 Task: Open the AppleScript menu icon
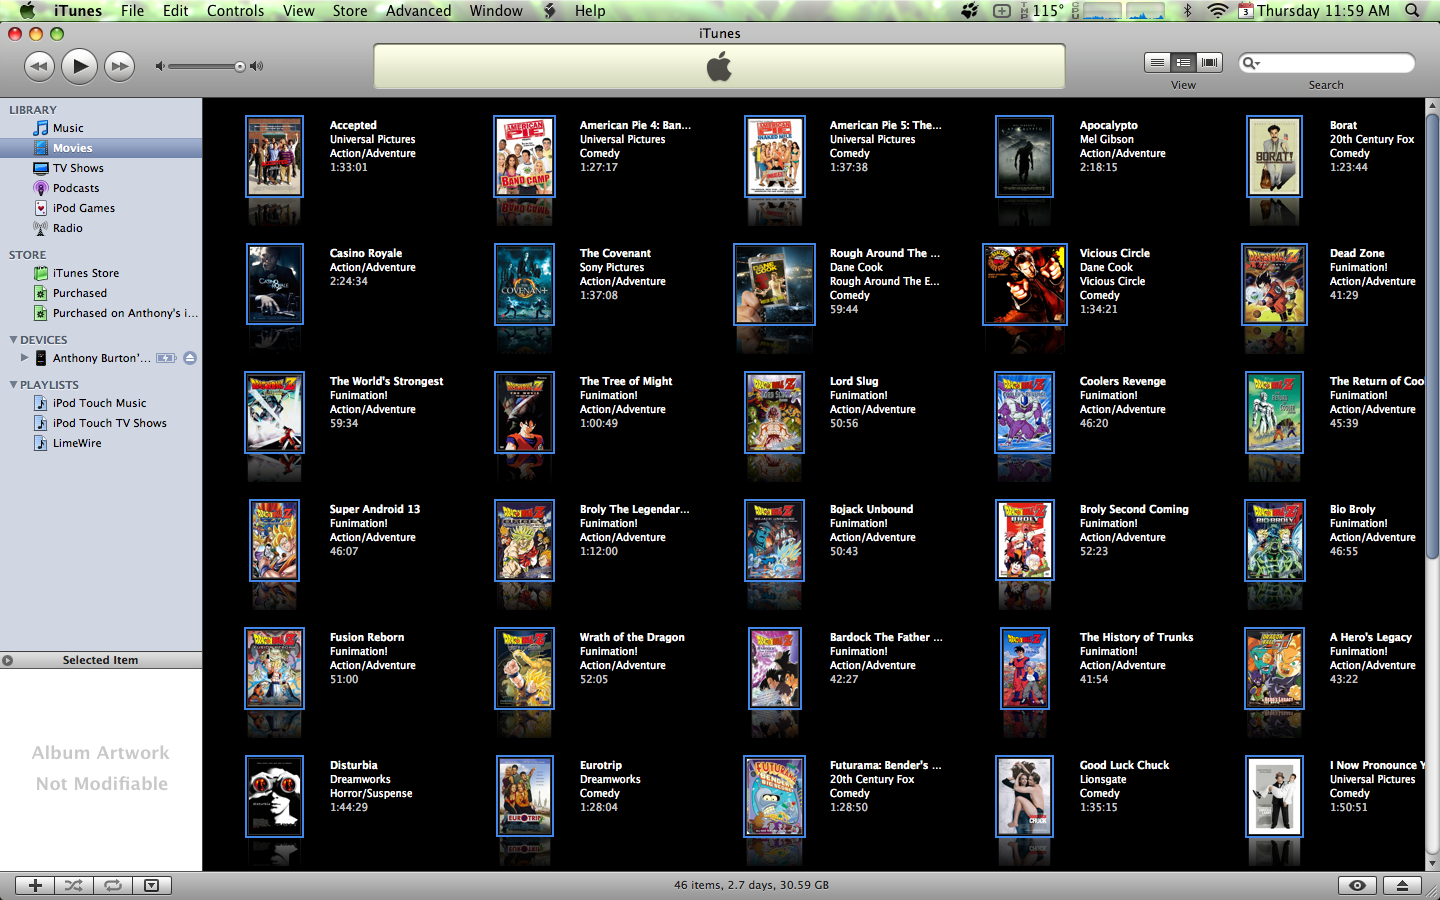point(550,10)
